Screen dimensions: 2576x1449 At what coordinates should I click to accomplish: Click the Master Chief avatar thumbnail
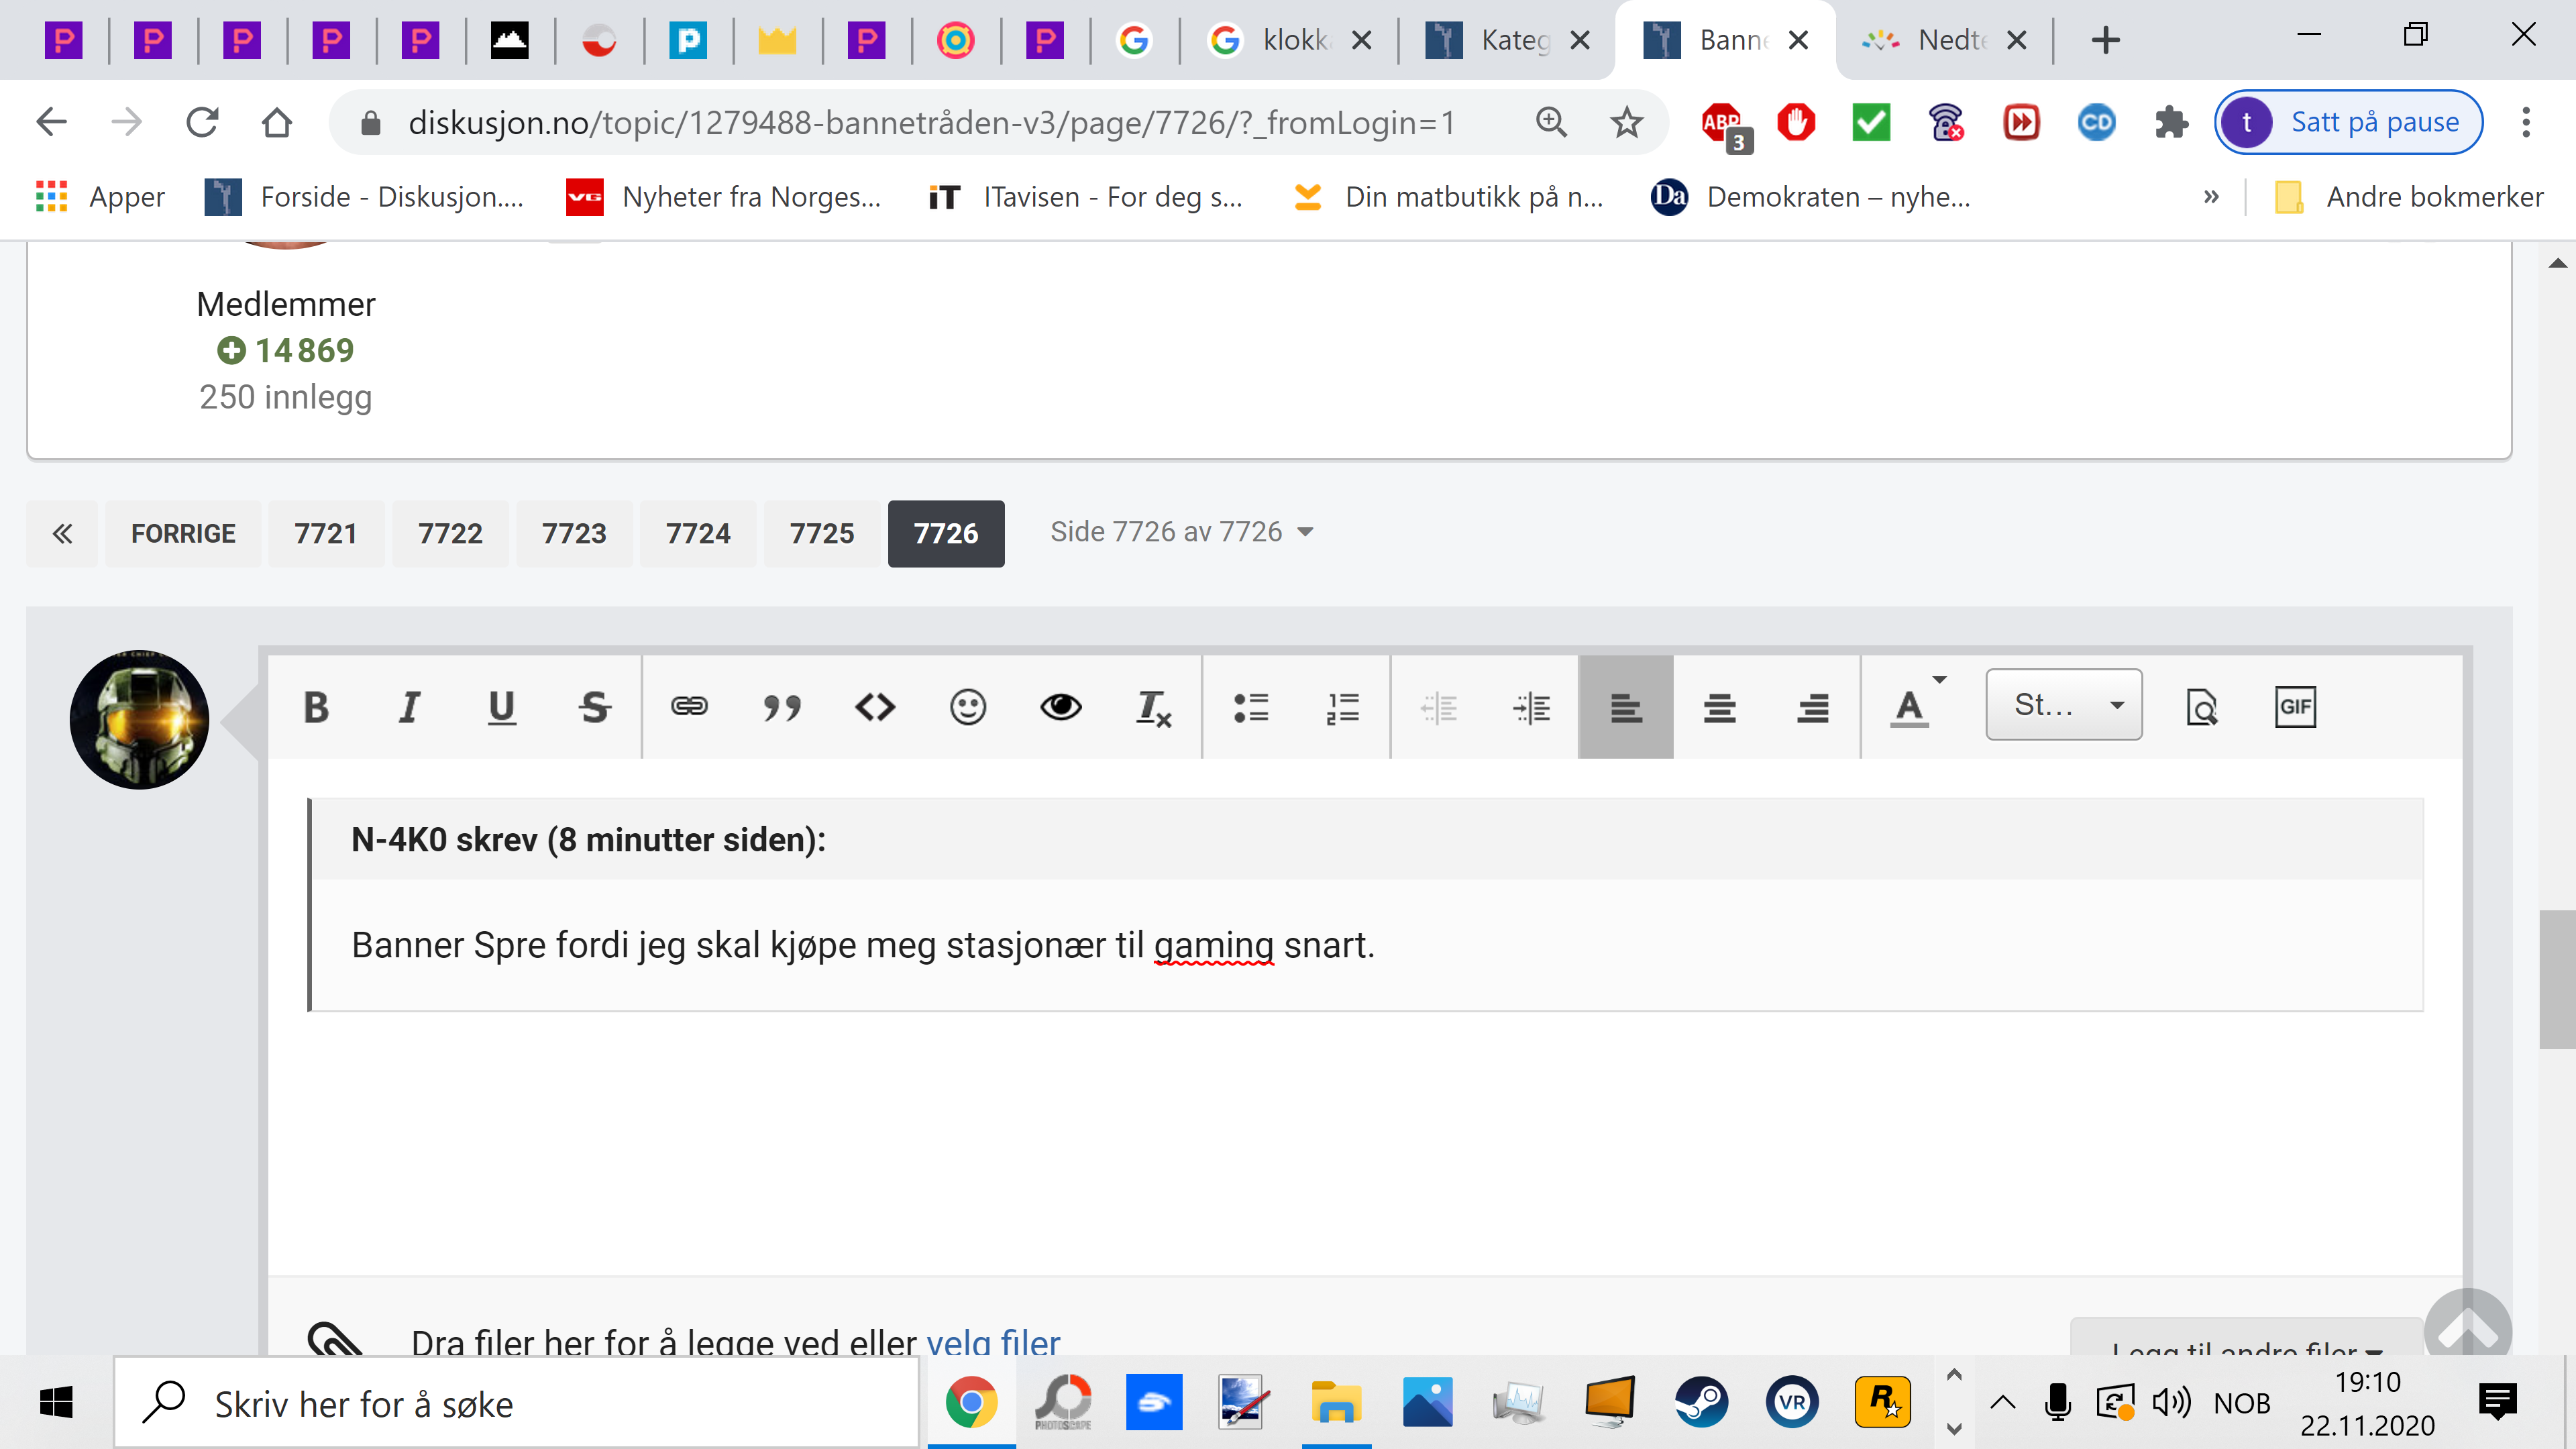pyautogui.click(x=139, y=720)
